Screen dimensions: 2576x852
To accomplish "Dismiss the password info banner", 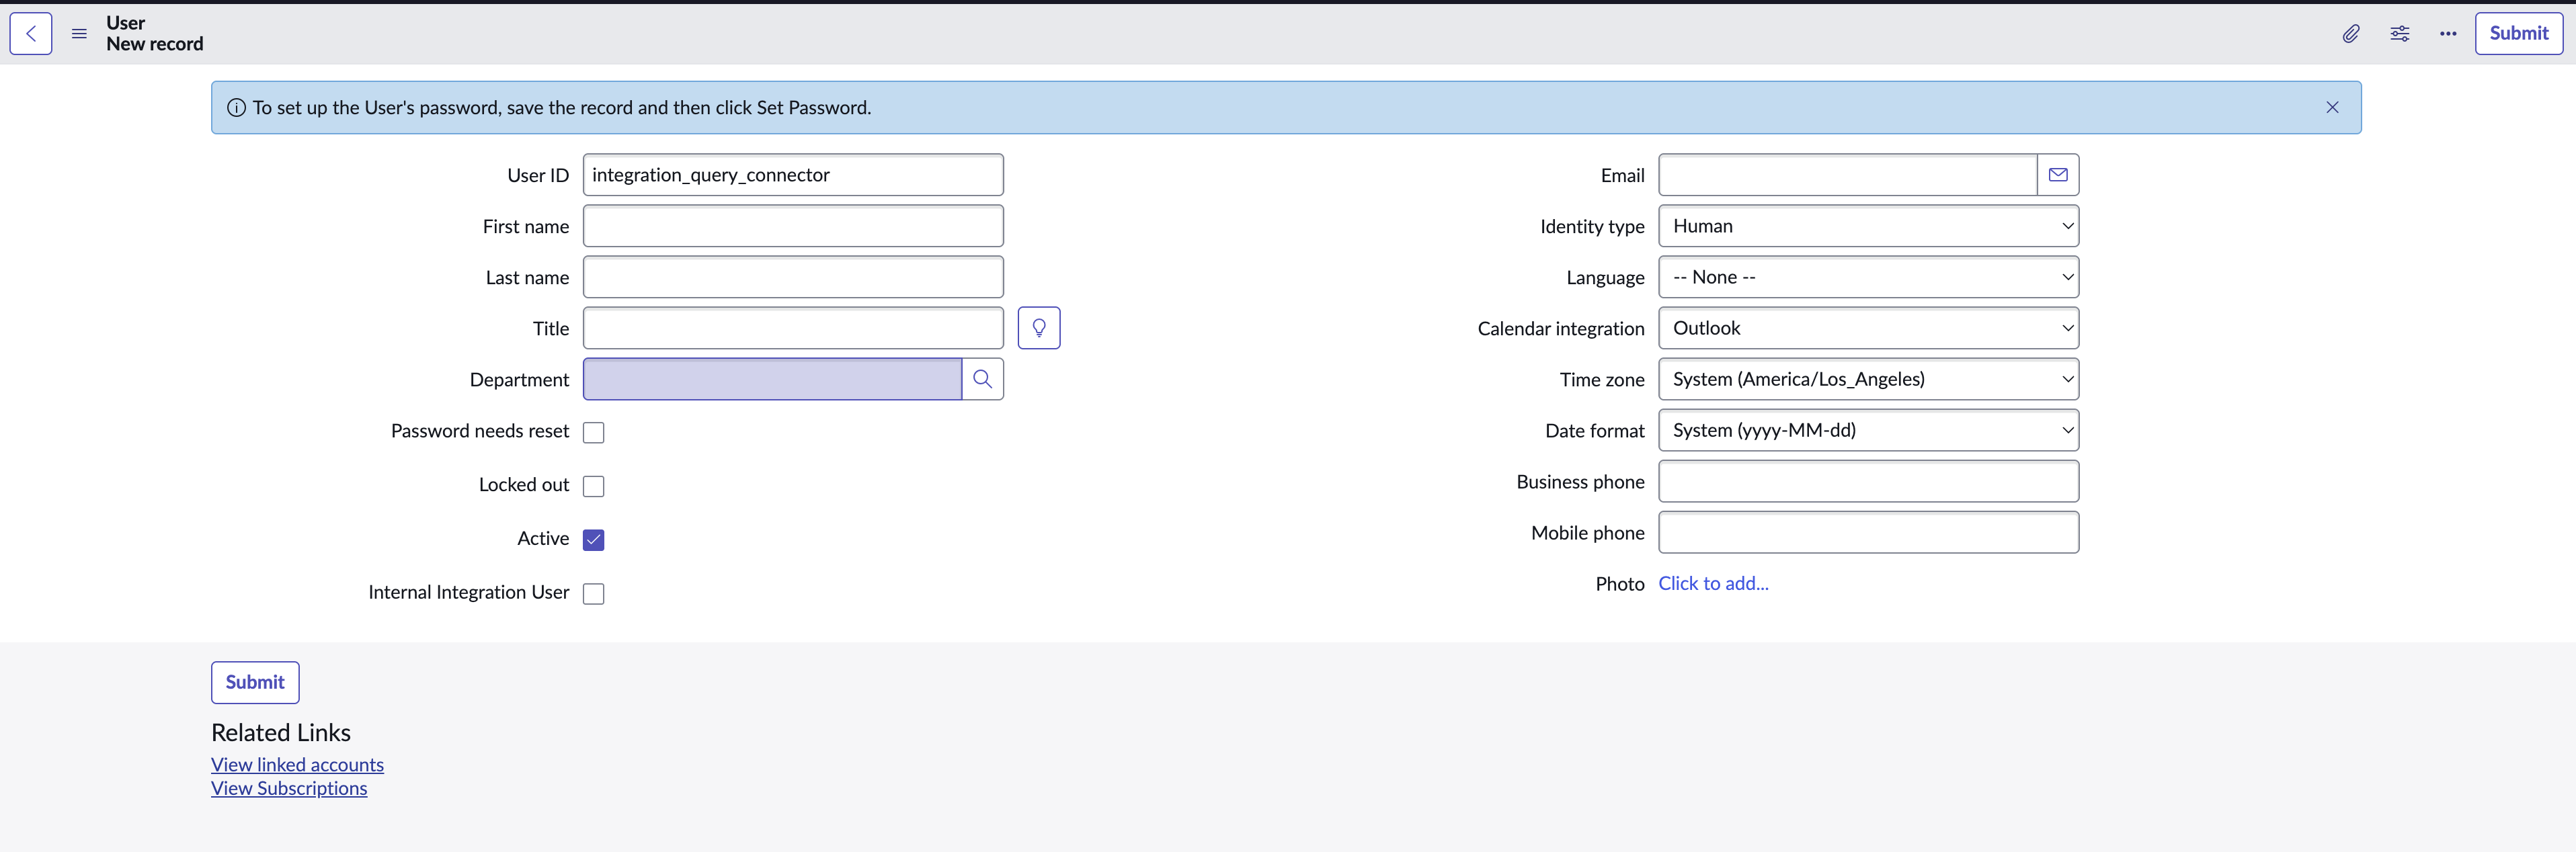I will 2332,107.
